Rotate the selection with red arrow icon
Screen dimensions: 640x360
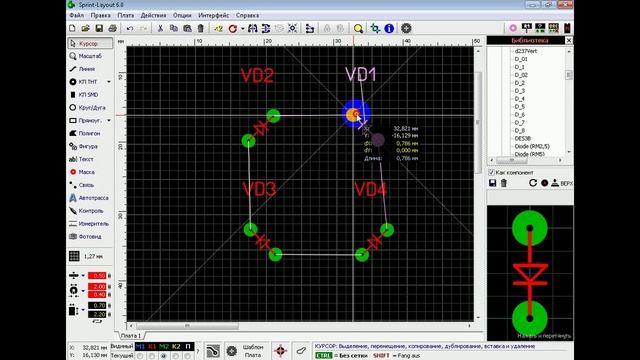tap(233, 28)
